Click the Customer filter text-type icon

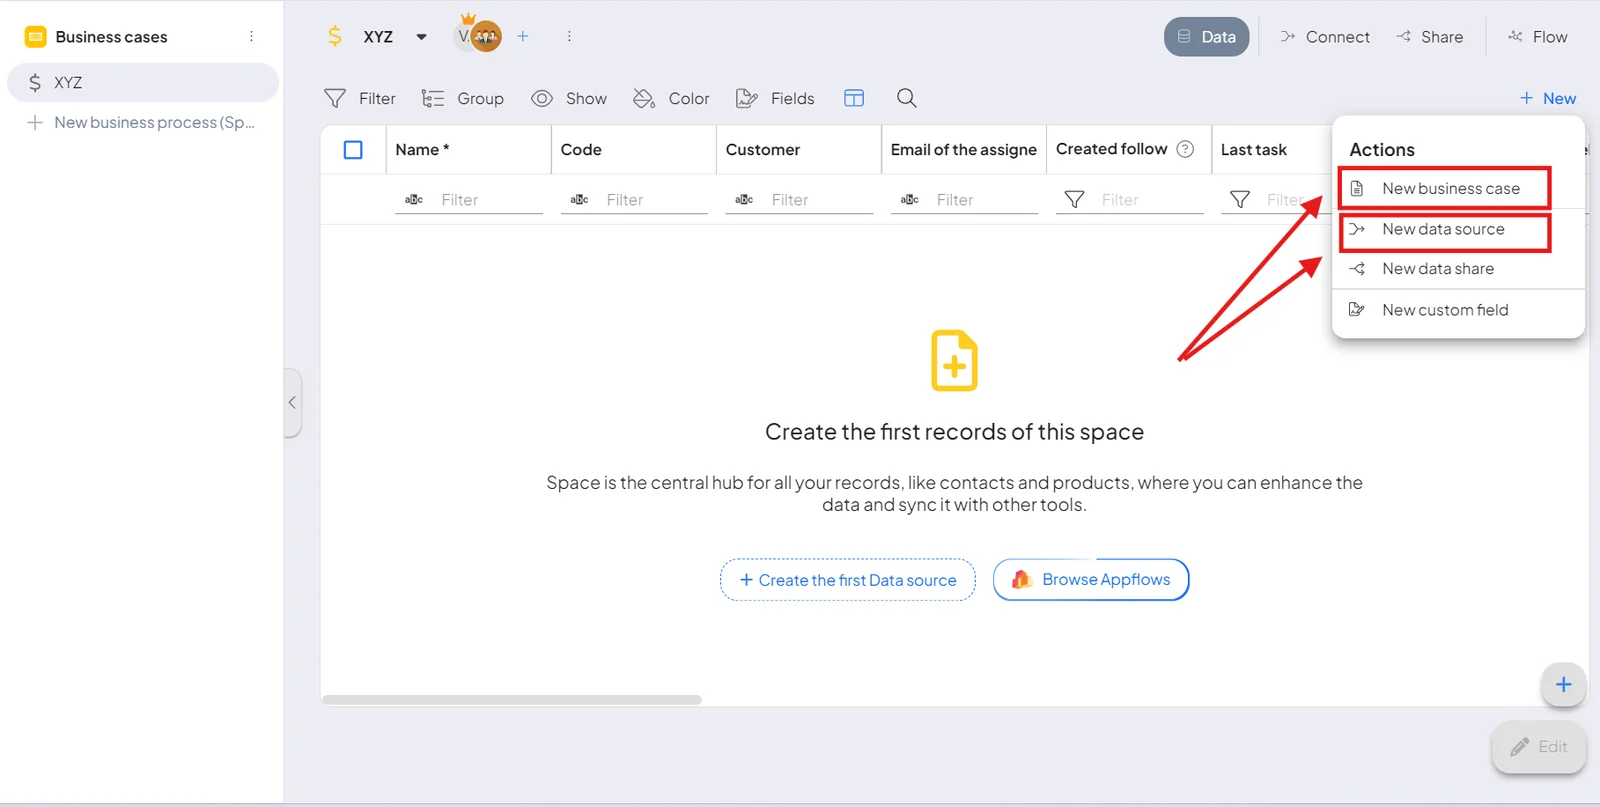744,200
